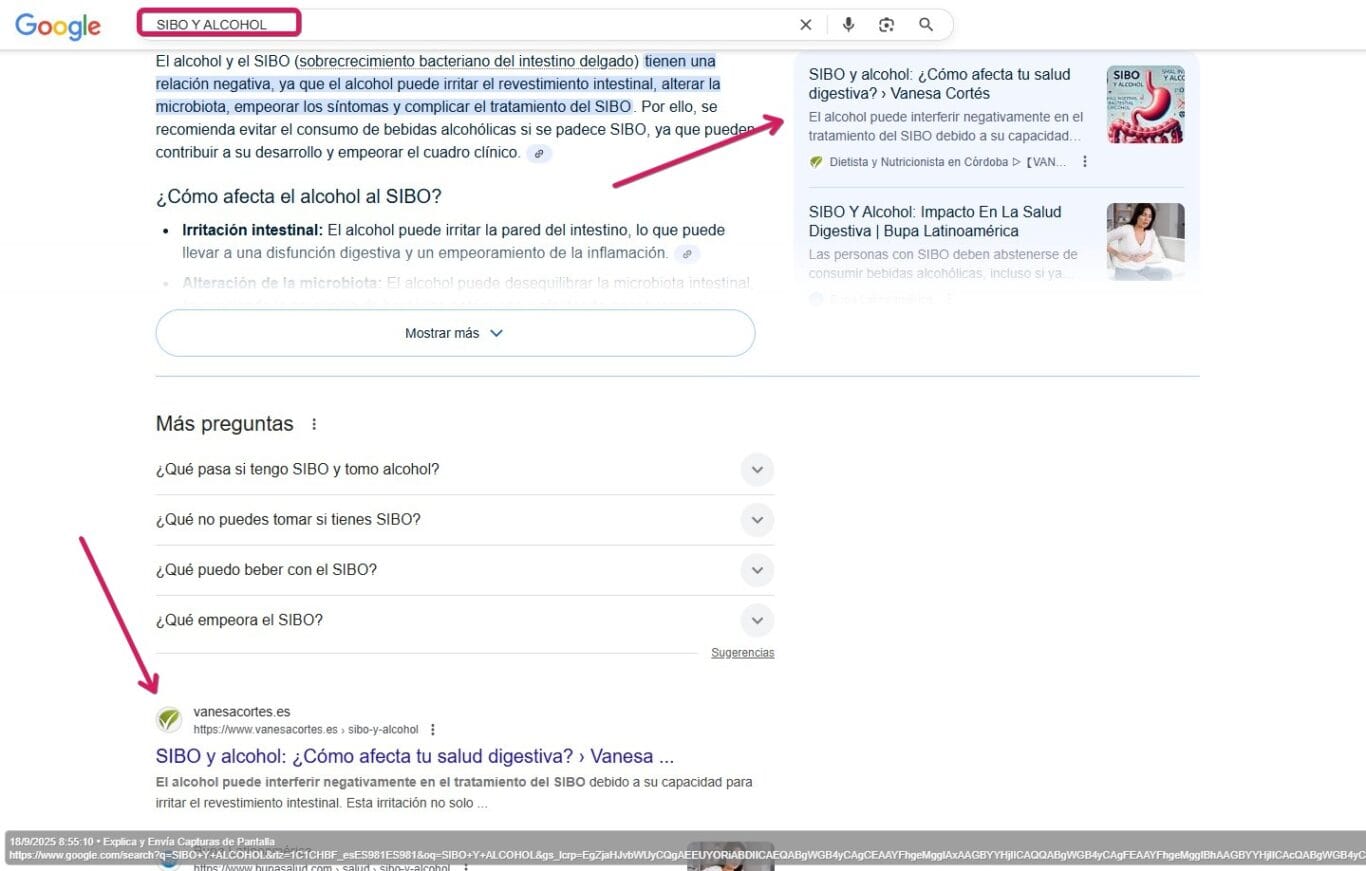Screen dimensions: 1366x871
Task: Click the https://www.vanesacortes.es › sibo-y-alcohol breadcrumb
Action: coord(306,730)
